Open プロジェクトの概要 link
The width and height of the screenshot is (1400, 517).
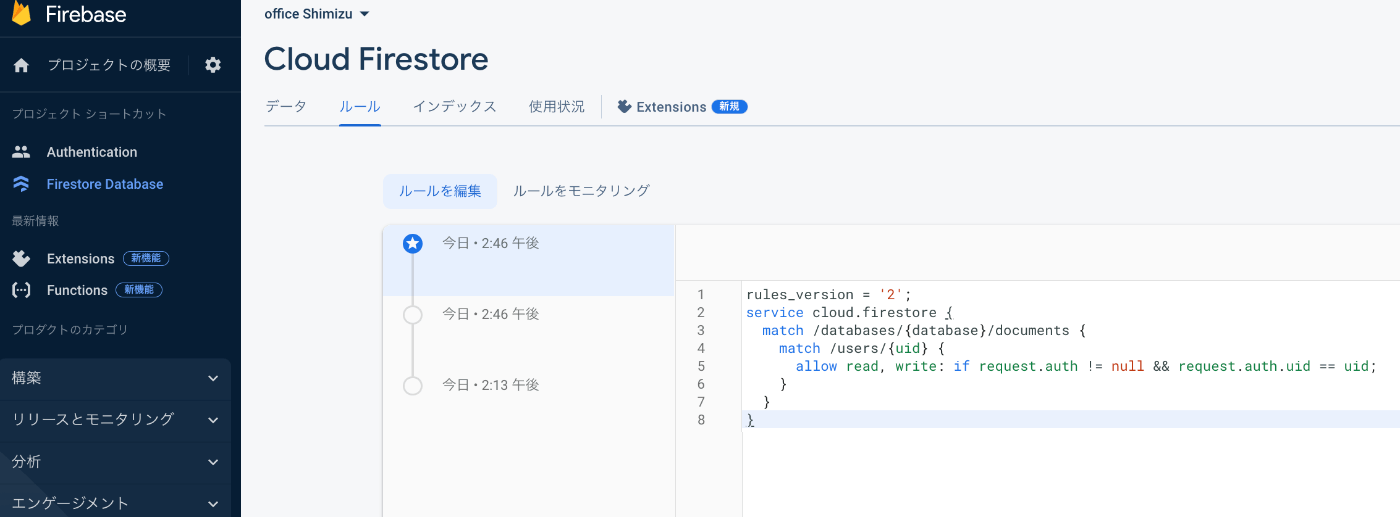coord(109,65)
